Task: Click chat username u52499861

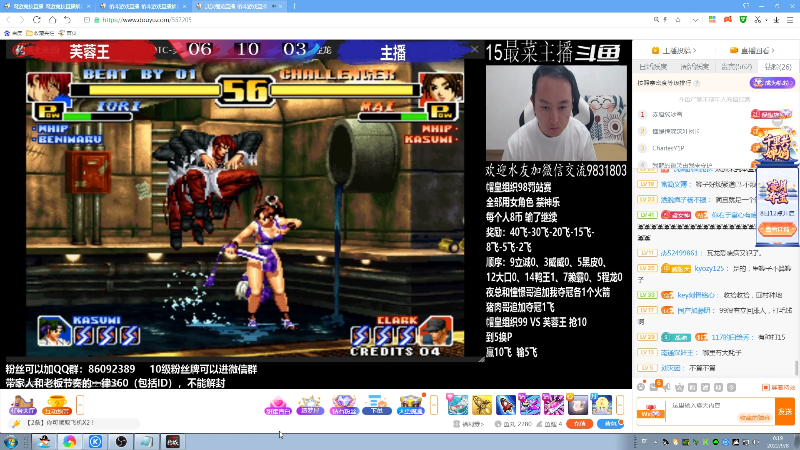Action: pyautogui.click(x=679, y=253)
